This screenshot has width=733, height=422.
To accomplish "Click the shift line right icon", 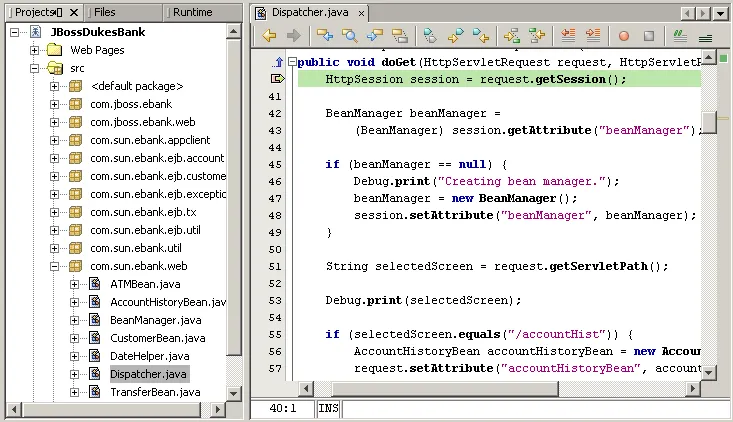I will [593, 36].
